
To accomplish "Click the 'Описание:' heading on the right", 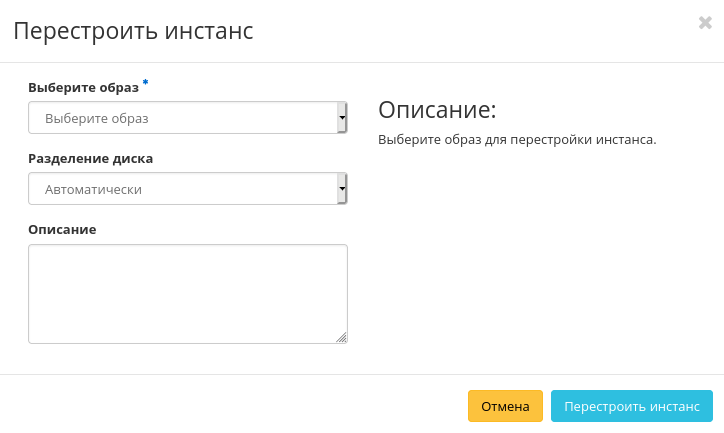I will pyautogui.click(x=437, y=109).
